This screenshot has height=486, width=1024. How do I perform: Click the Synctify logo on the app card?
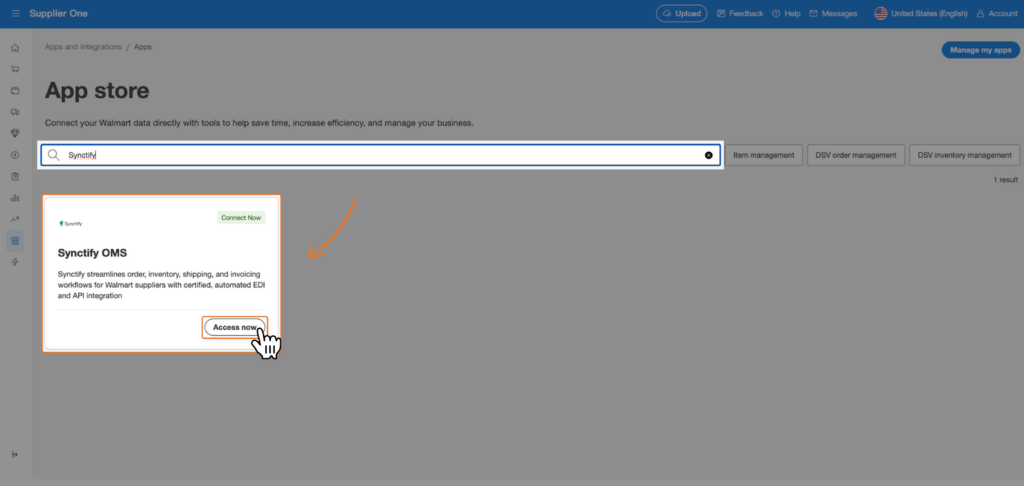(x=71, y=223)
